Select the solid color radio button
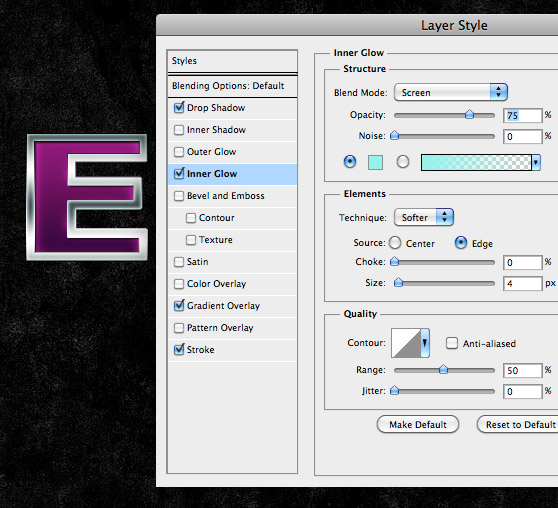The width and height of the screenshot is (558, 508). click(350, 162)
